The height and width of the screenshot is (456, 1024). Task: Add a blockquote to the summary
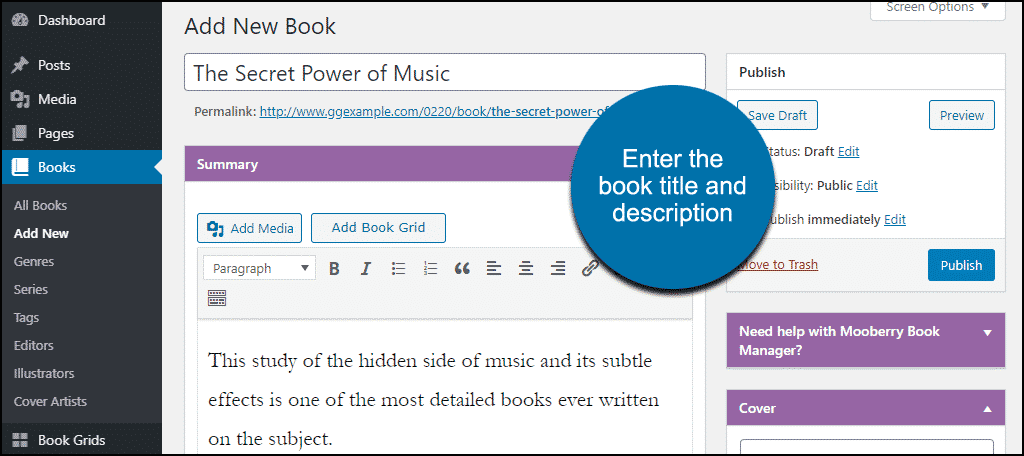(462, 268)
